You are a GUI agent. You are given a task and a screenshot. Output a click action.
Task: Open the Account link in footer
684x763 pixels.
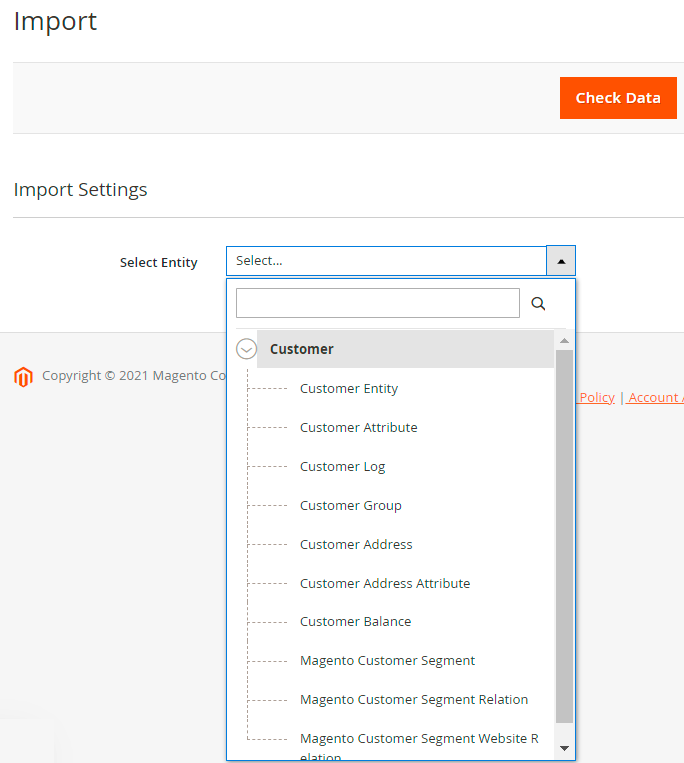(x=656, y=398)
